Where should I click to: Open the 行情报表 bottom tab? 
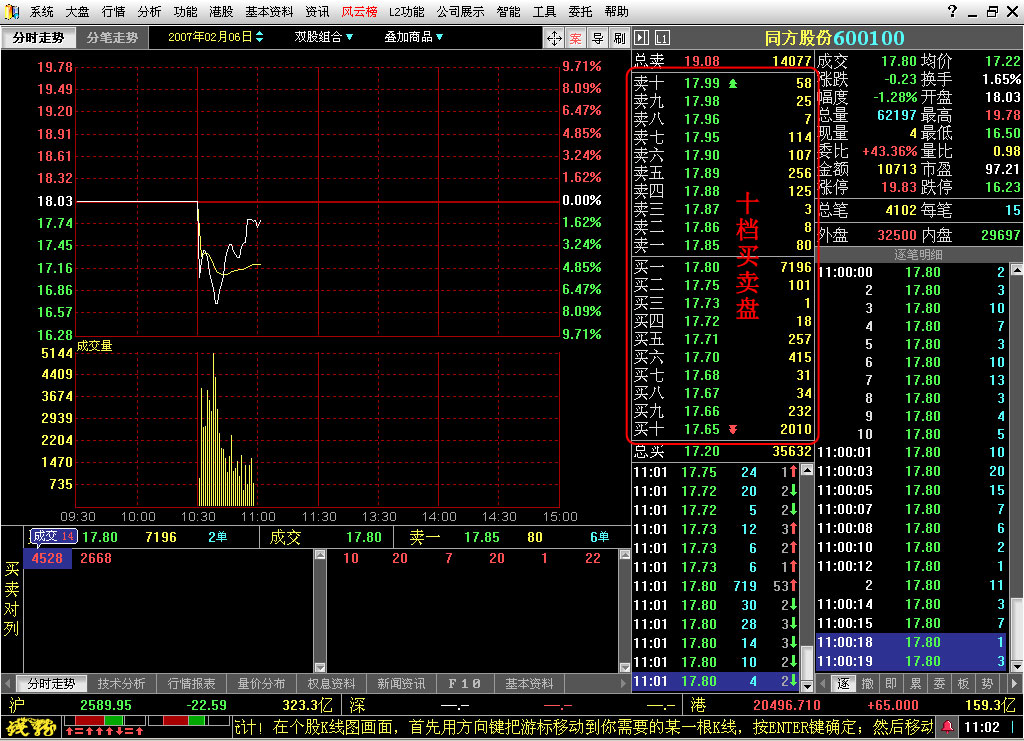(191, 684)
